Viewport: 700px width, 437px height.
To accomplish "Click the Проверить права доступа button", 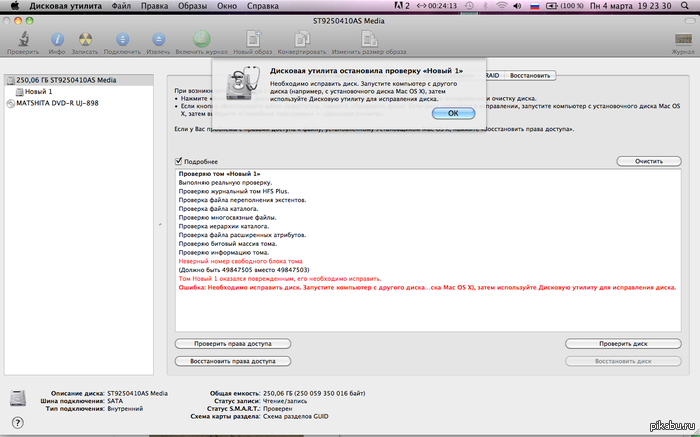I will point(232,343).
